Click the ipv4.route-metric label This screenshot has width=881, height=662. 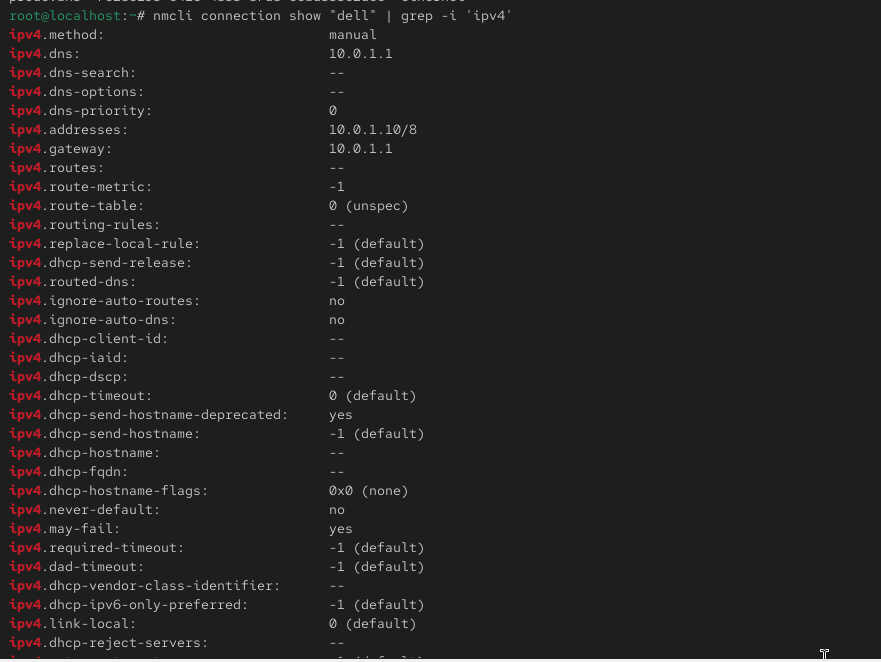point(80,187)
